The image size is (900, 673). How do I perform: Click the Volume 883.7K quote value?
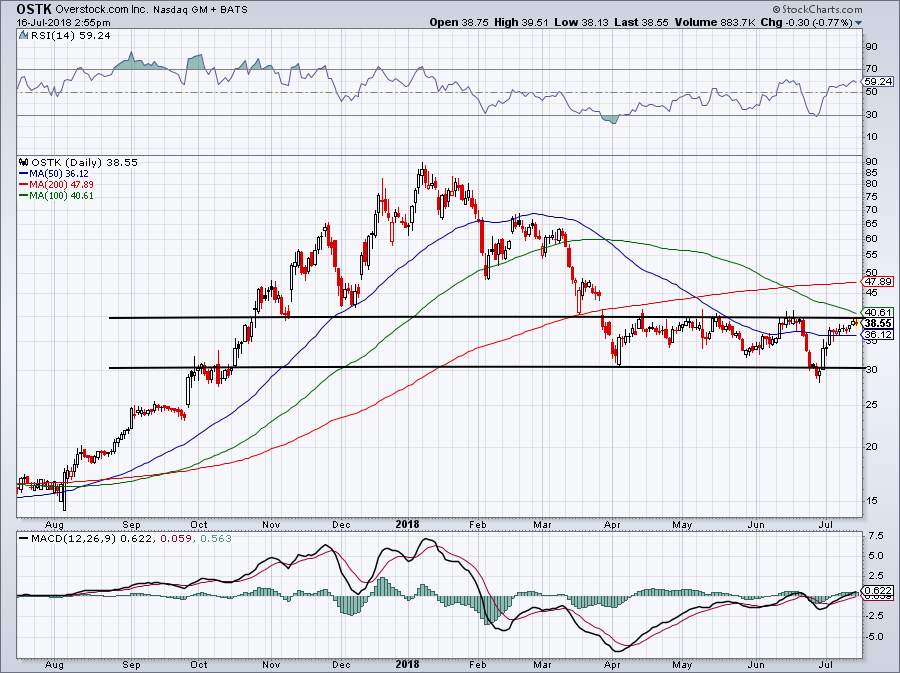(x=716, y=22)
